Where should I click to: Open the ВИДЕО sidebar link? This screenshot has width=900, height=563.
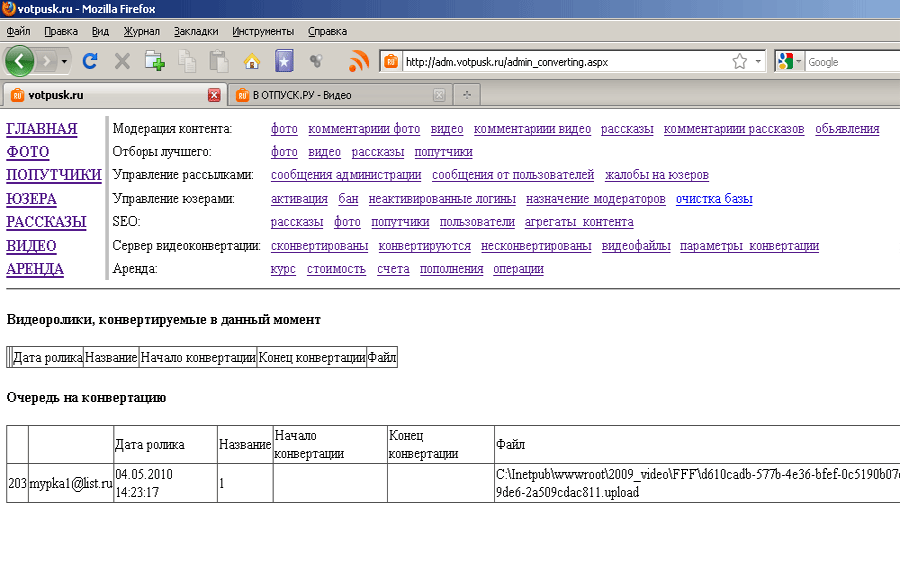(x=31, y=246)
